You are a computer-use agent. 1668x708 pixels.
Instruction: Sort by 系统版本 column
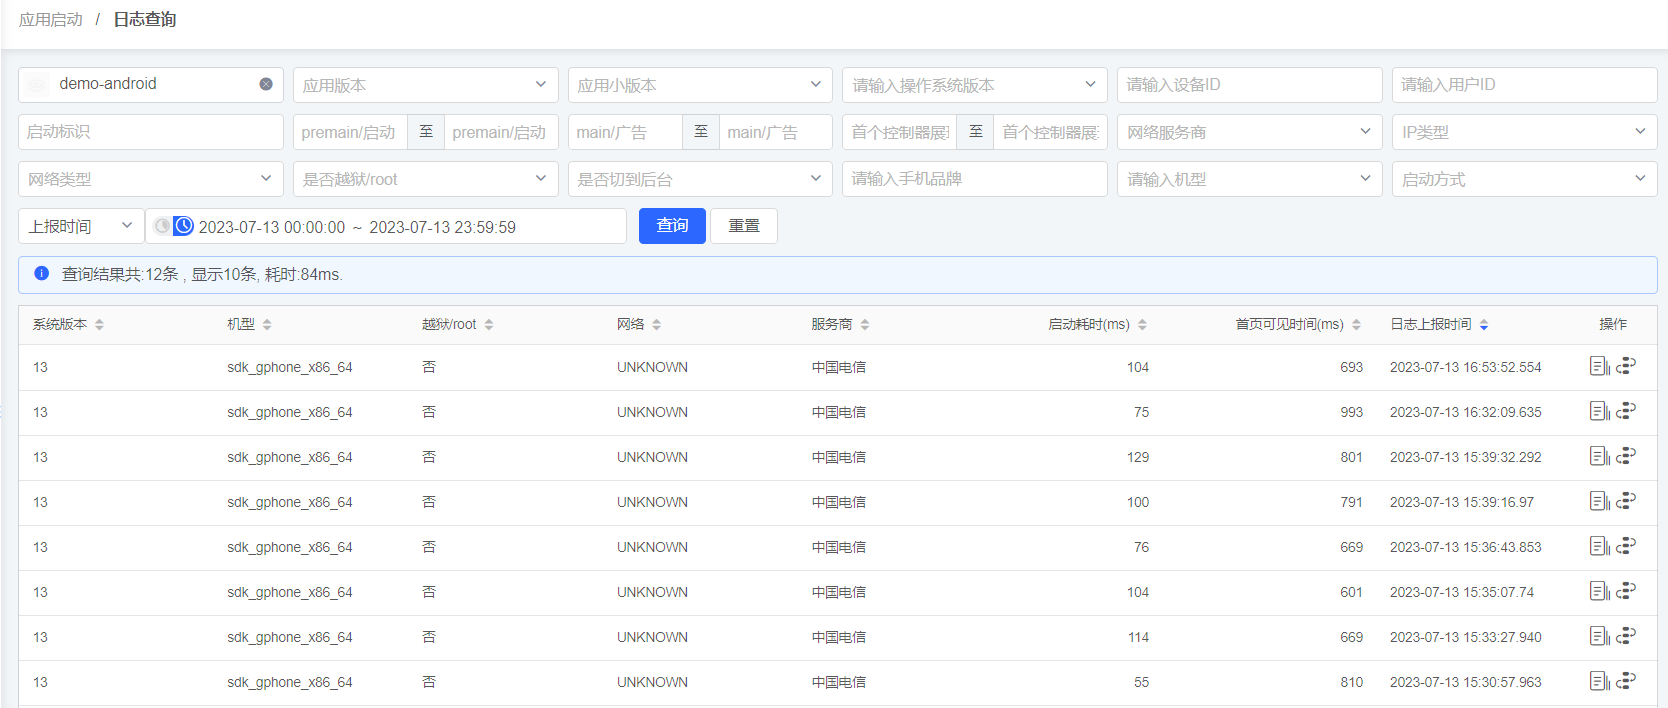(99, 325)
